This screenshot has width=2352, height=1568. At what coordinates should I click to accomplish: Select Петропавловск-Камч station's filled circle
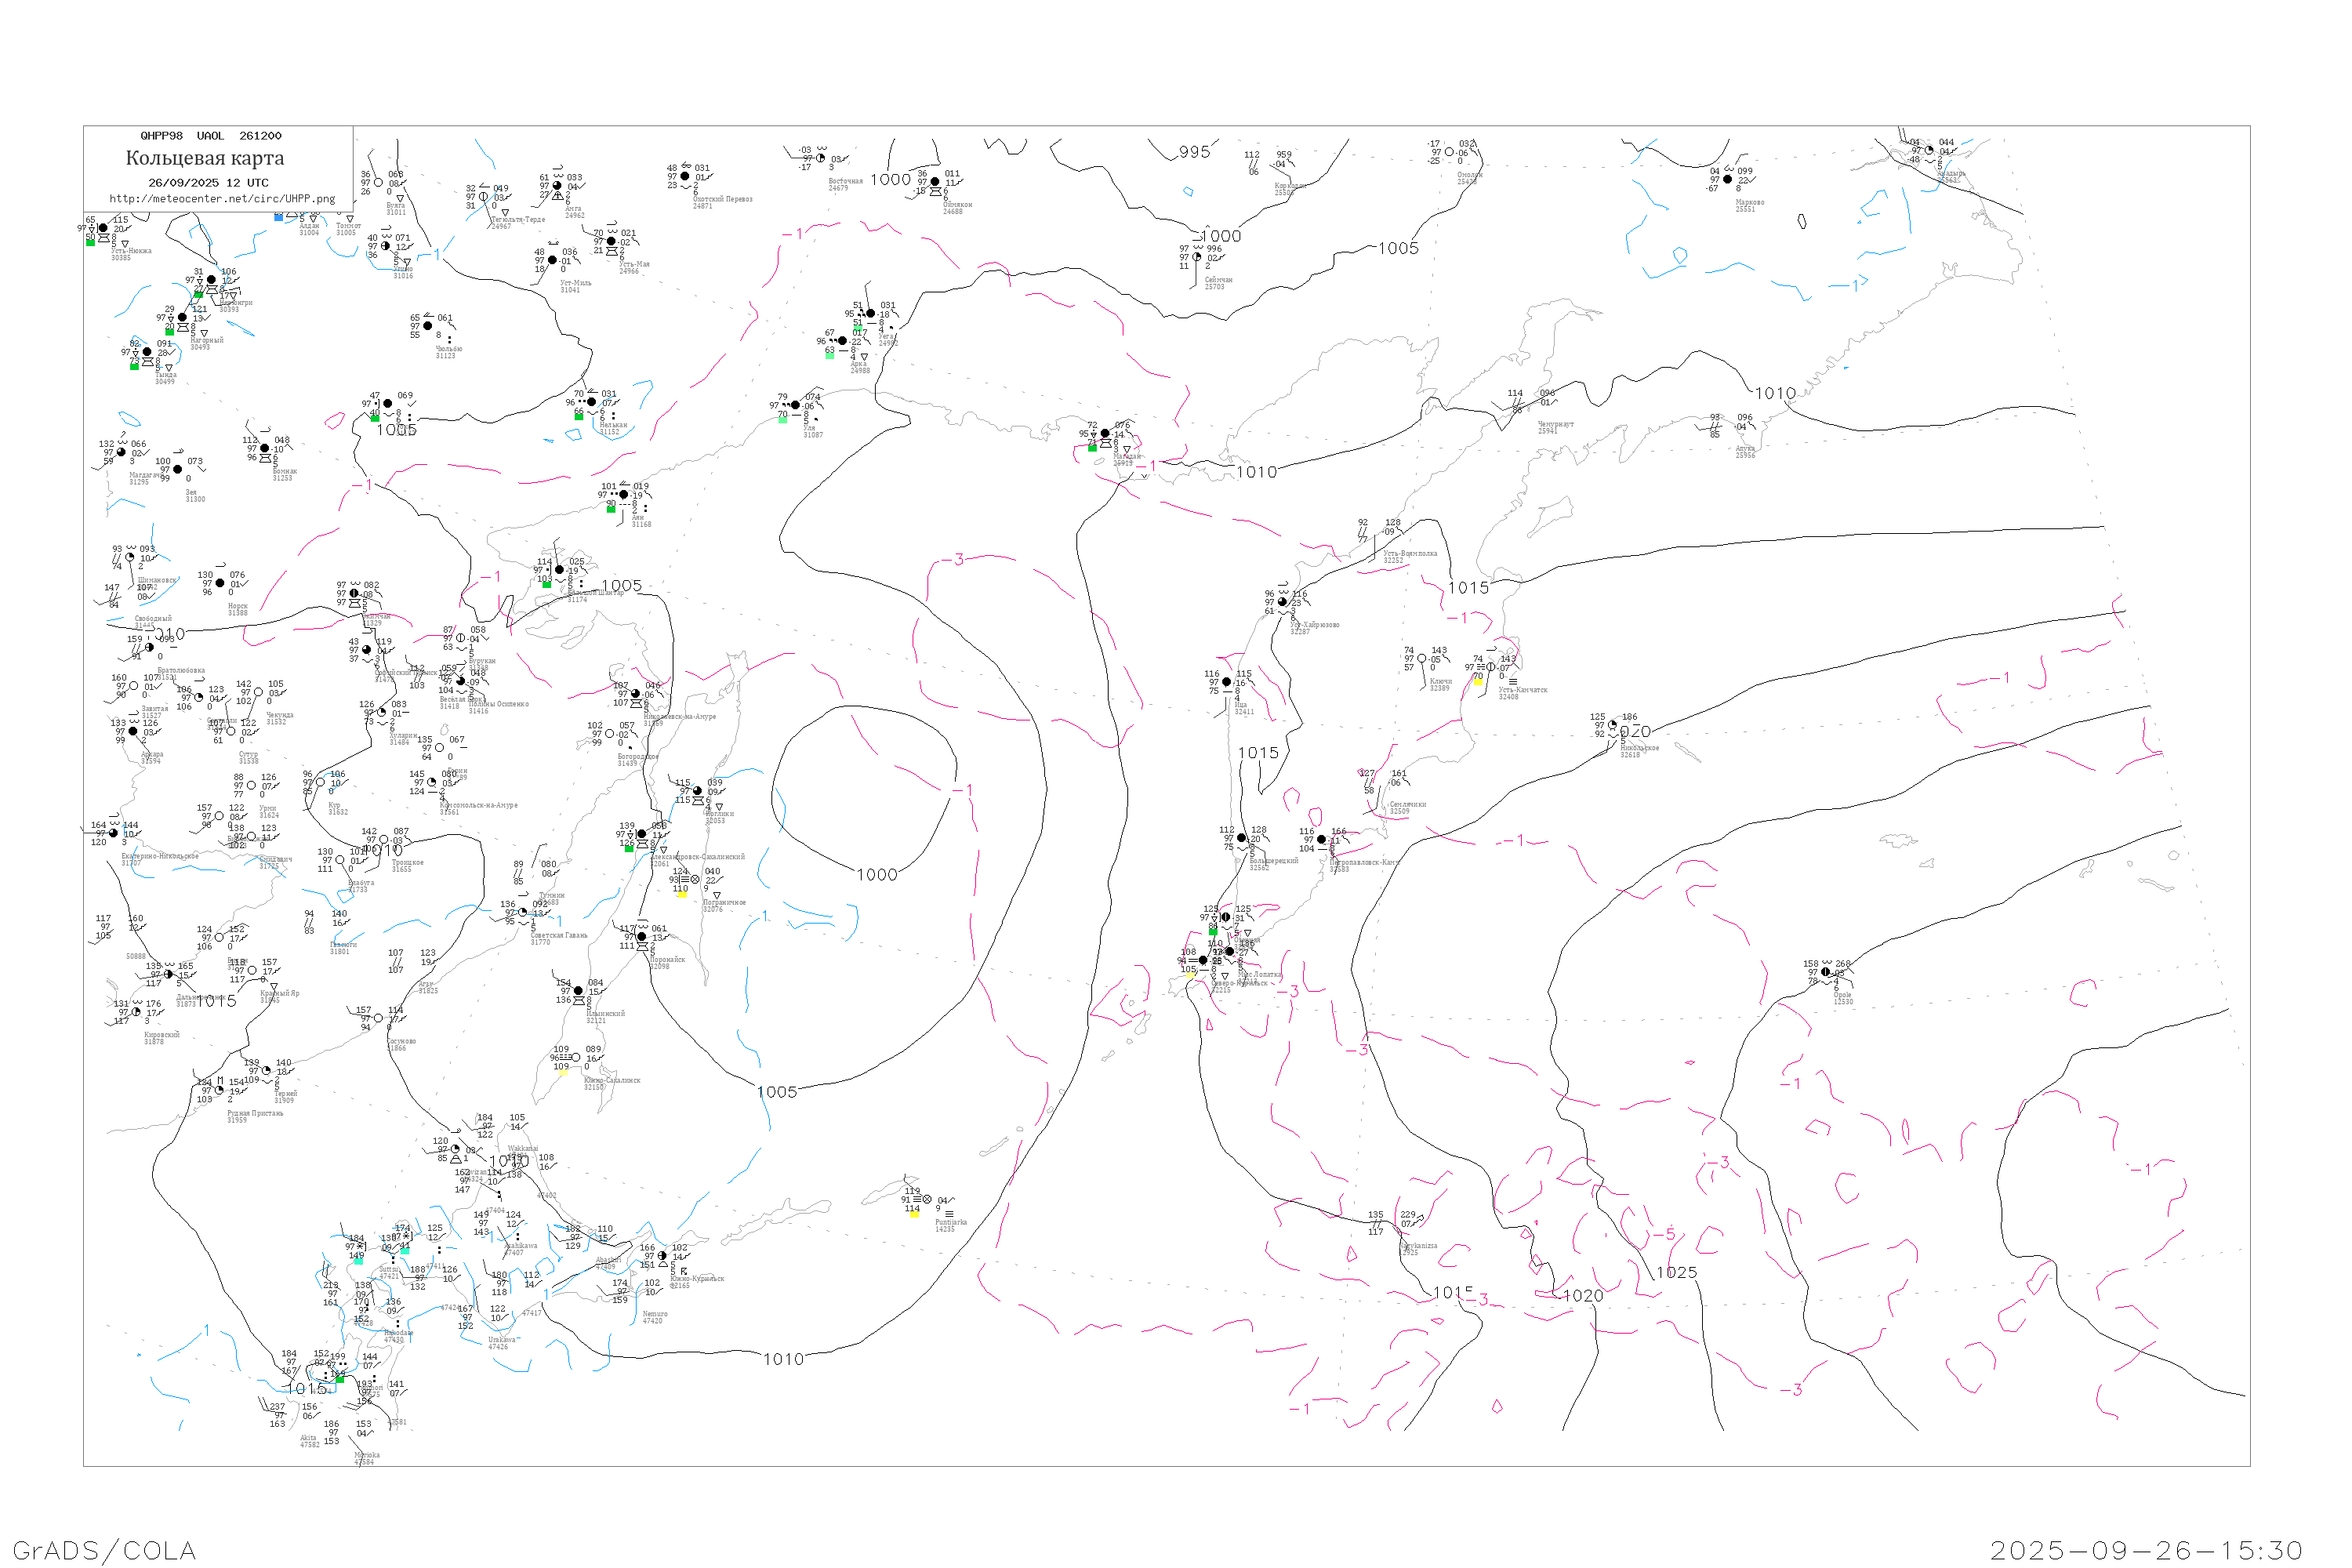click(x=1321, y=840)
